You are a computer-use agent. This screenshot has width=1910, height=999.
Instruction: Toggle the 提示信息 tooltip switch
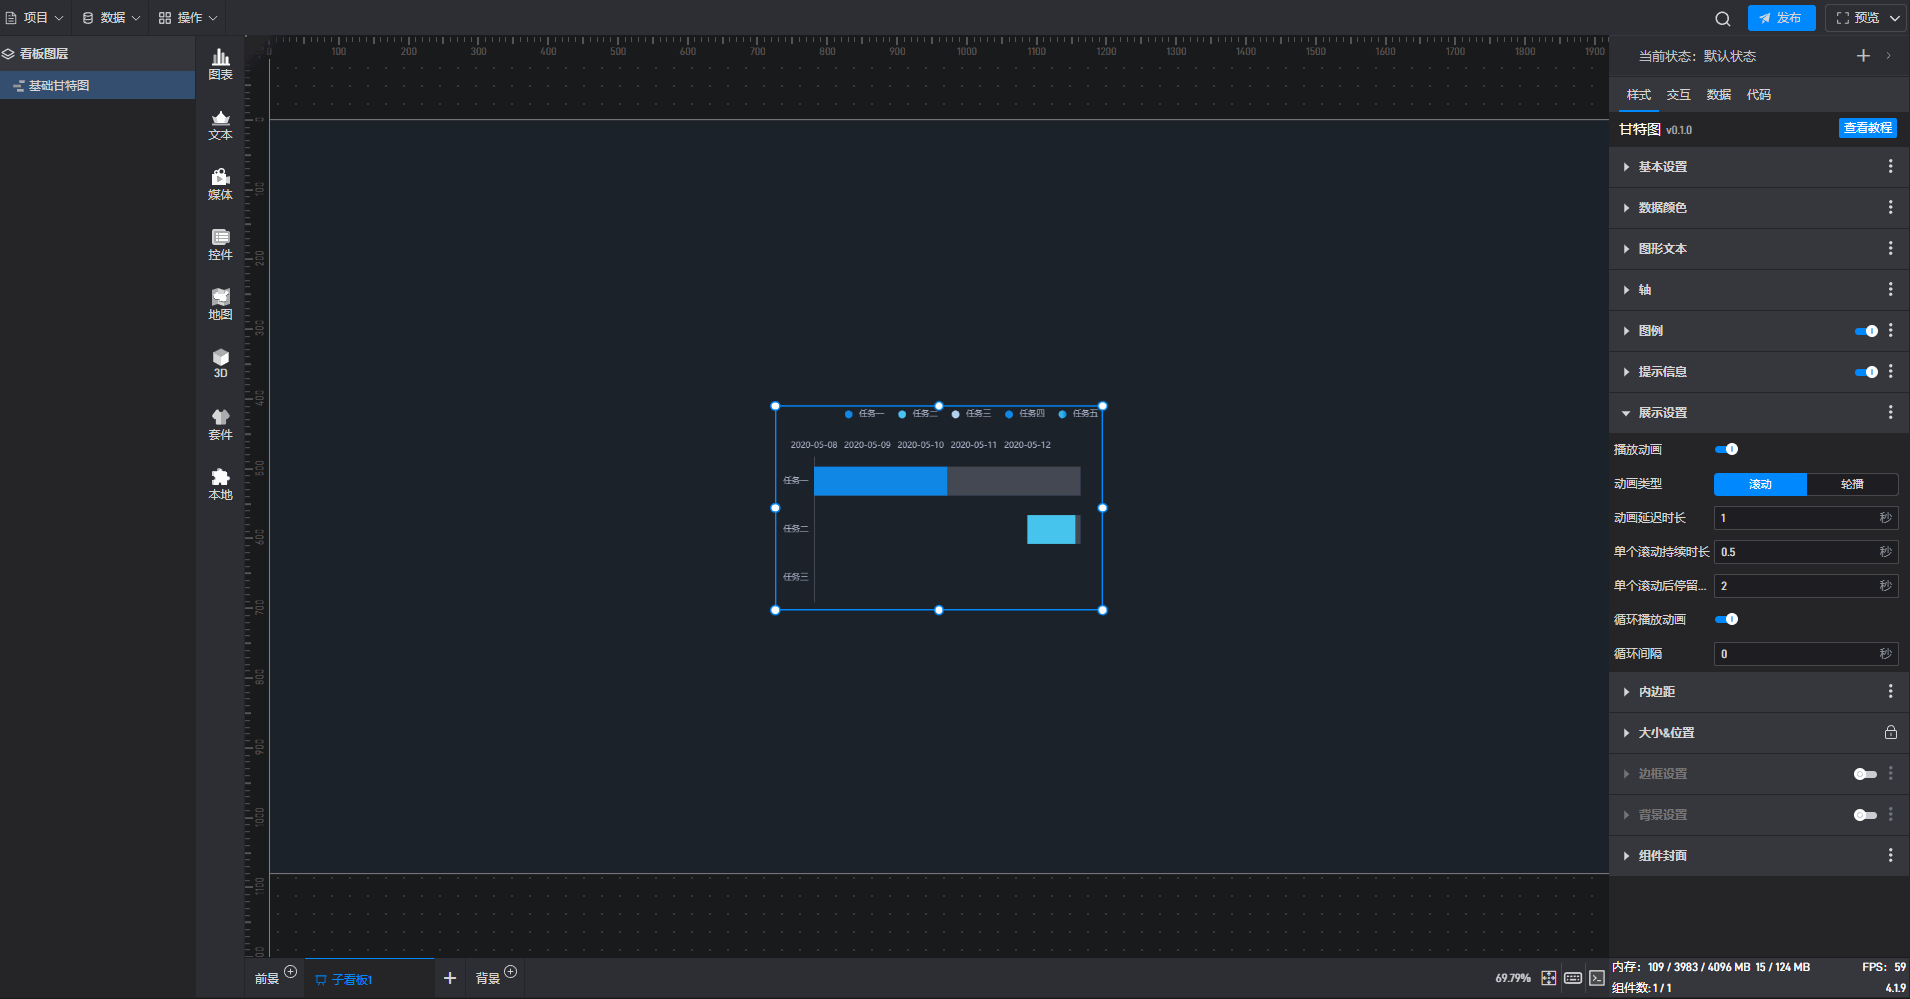point(1866,372)
